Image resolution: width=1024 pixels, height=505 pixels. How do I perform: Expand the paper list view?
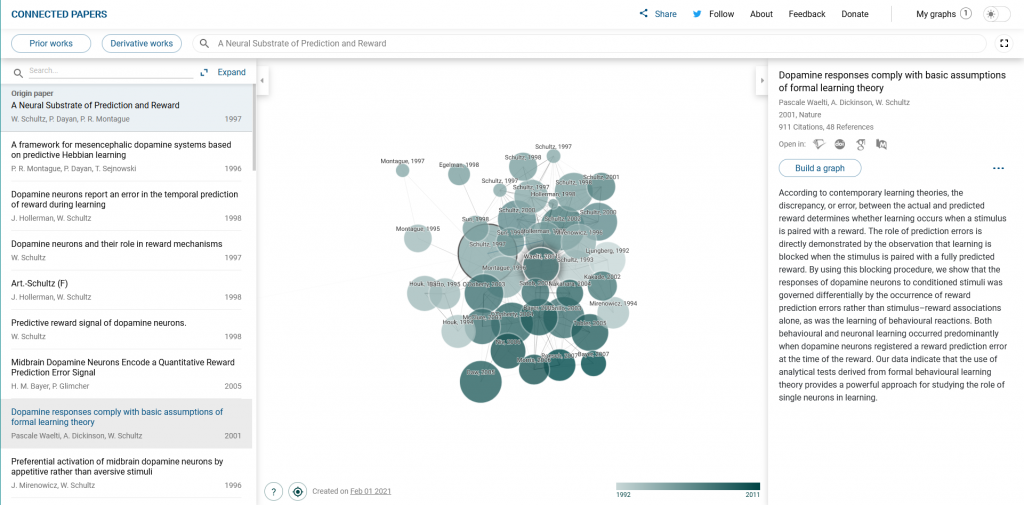coord(224,72)
